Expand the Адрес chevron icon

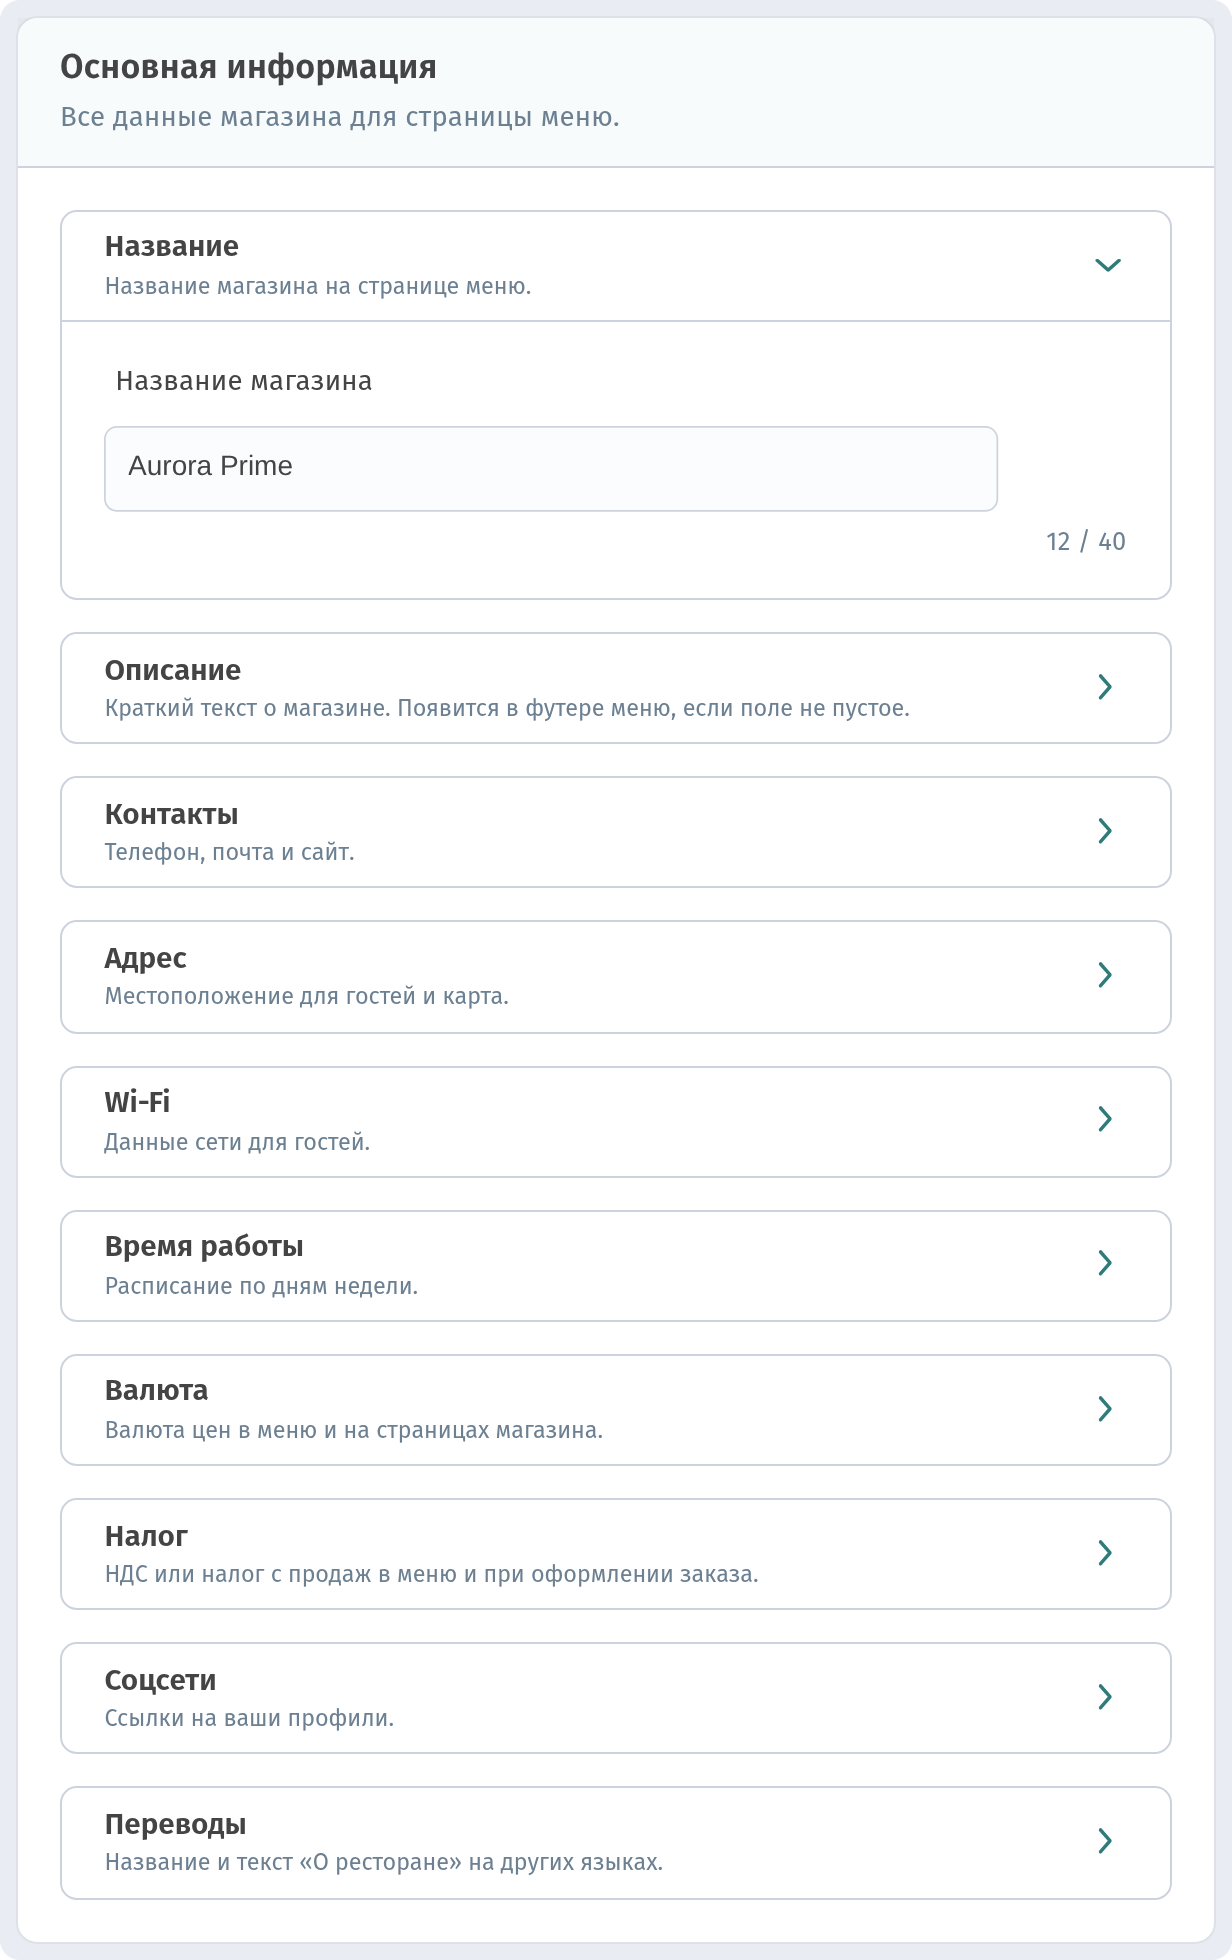(1105, 975)
